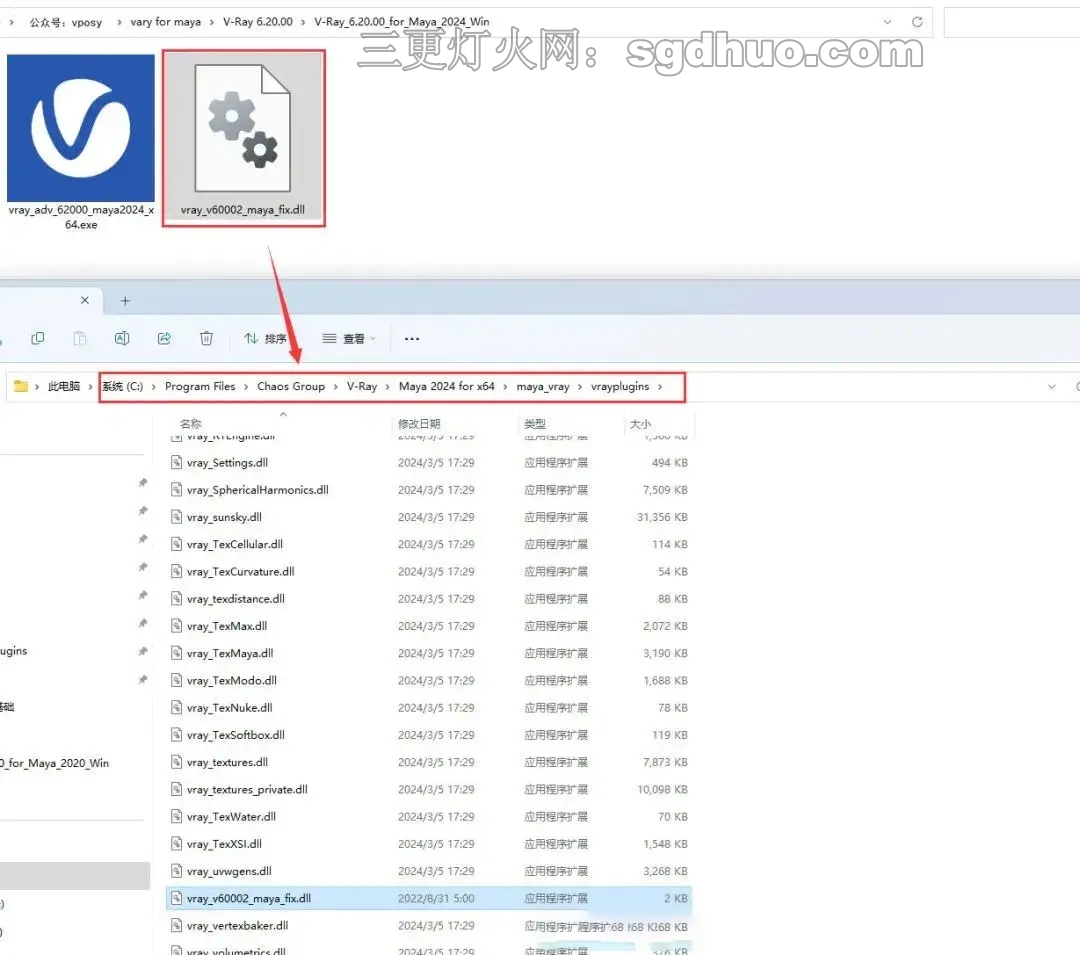The image size is (1080, 955).
Task: Go to V-Ray in the lower breadcrumb
Action: [x=362, y=386]
